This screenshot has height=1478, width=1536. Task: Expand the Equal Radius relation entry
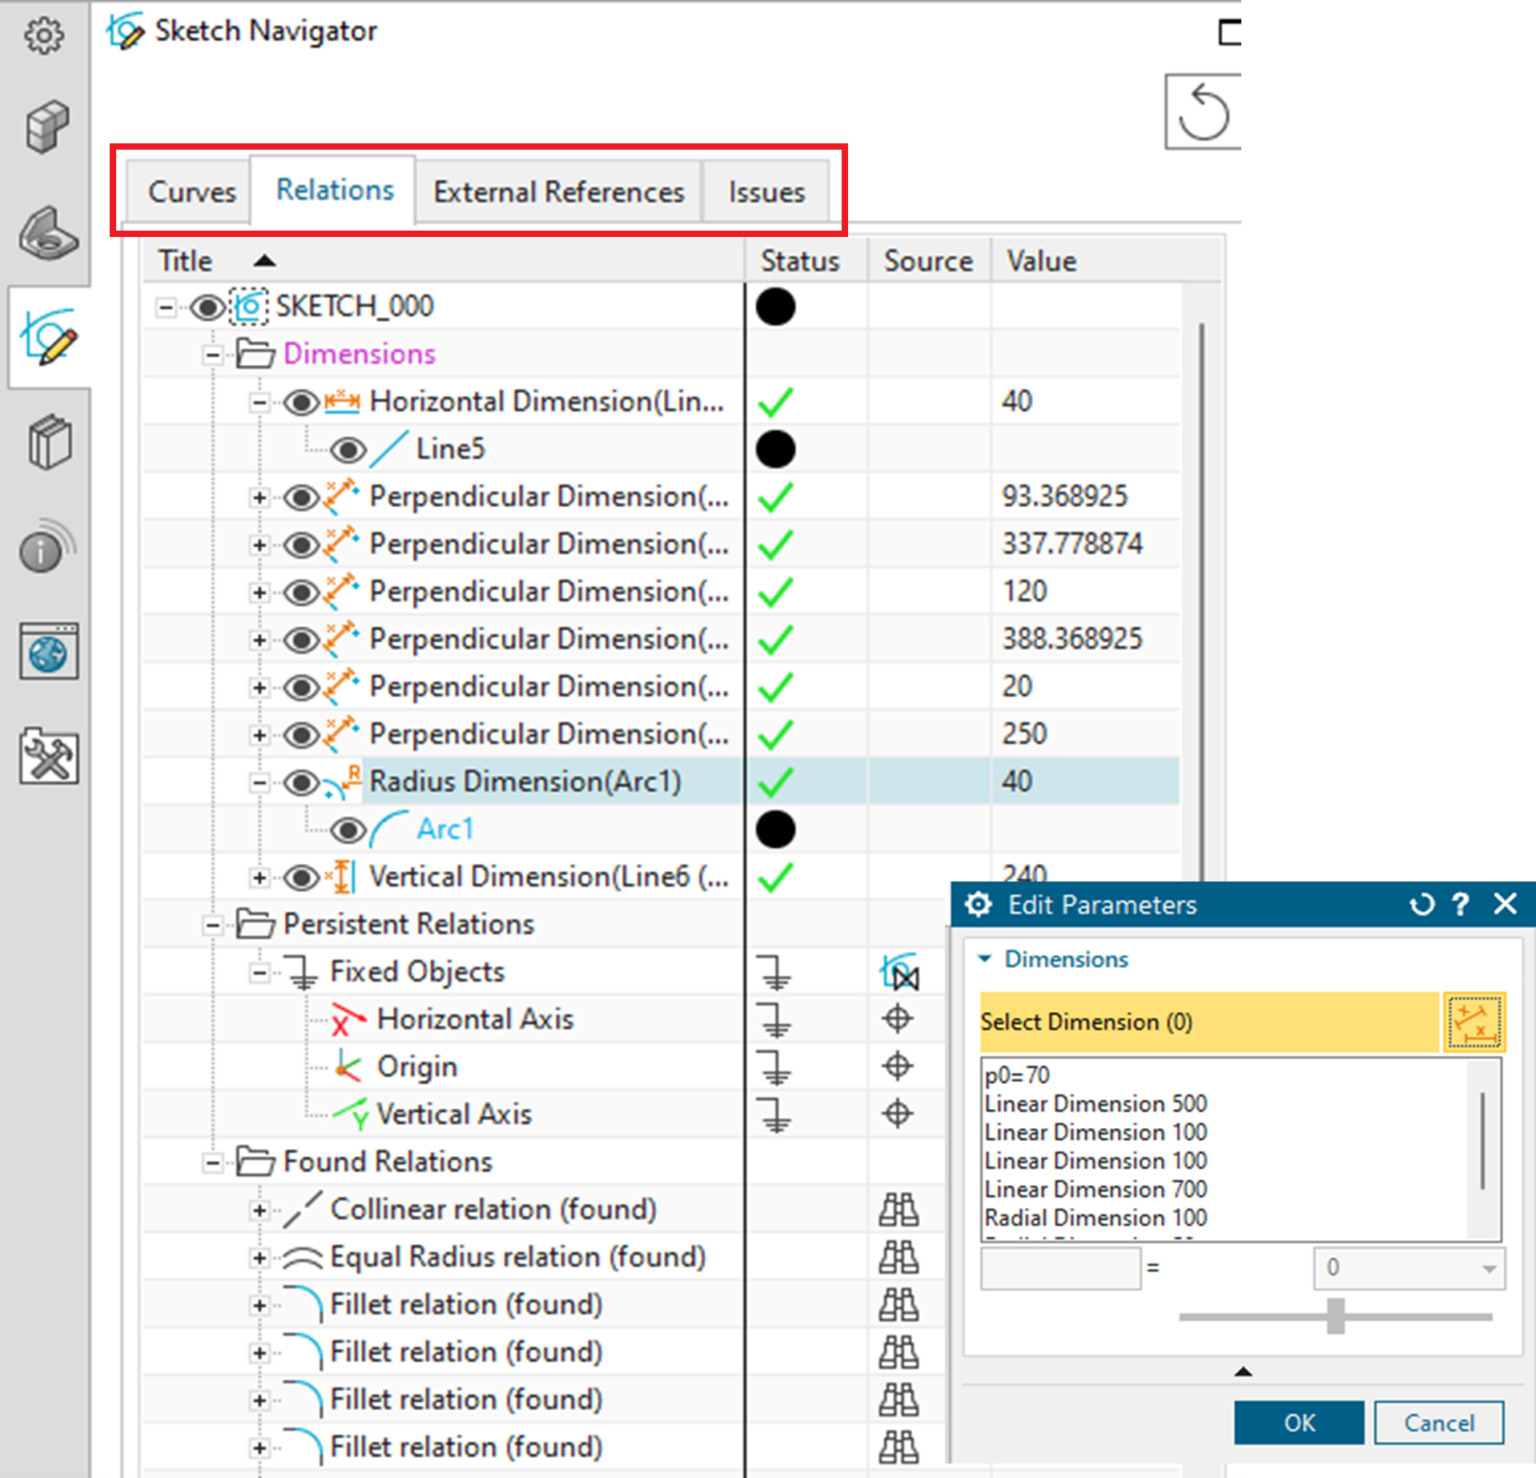tap(259, 1257)
